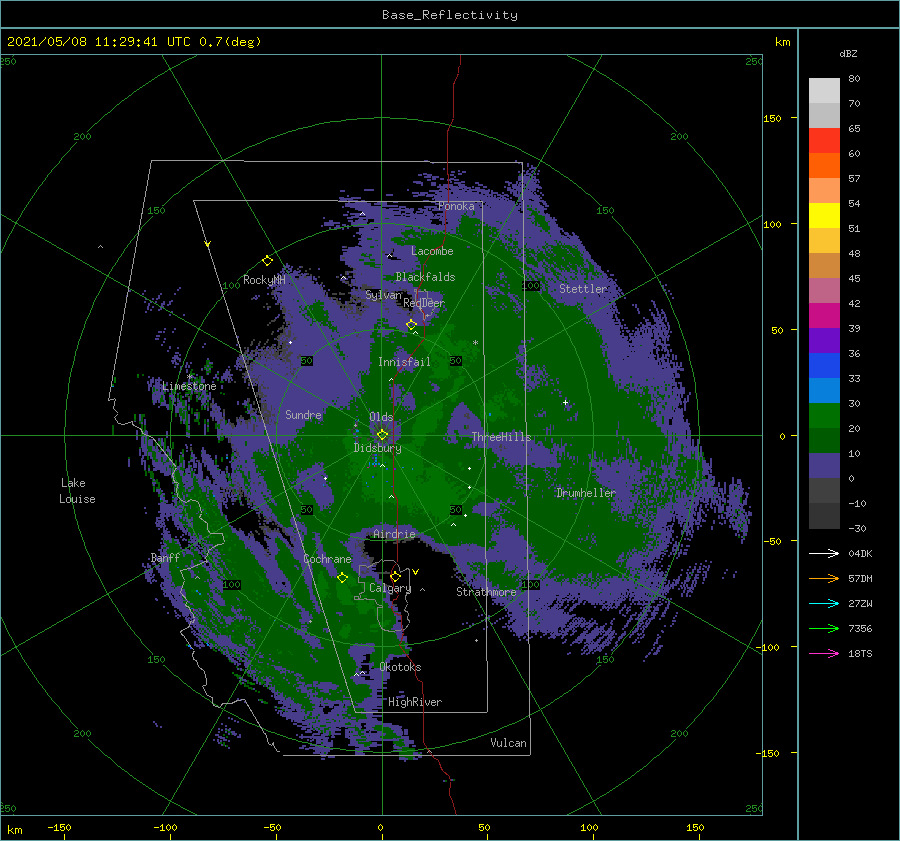
Task: Click the Innisfail city label
Action: click(404, 362)
